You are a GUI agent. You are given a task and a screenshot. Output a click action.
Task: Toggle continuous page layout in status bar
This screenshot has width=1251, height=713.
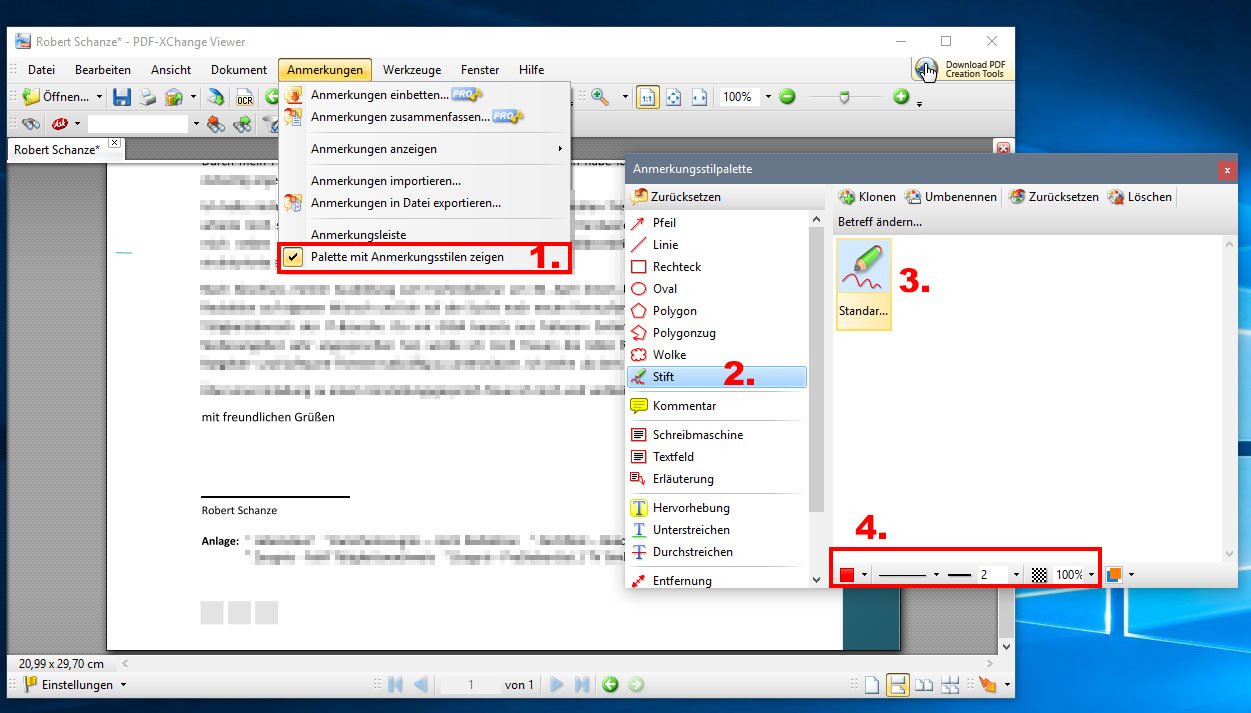[x=897, y=685]
